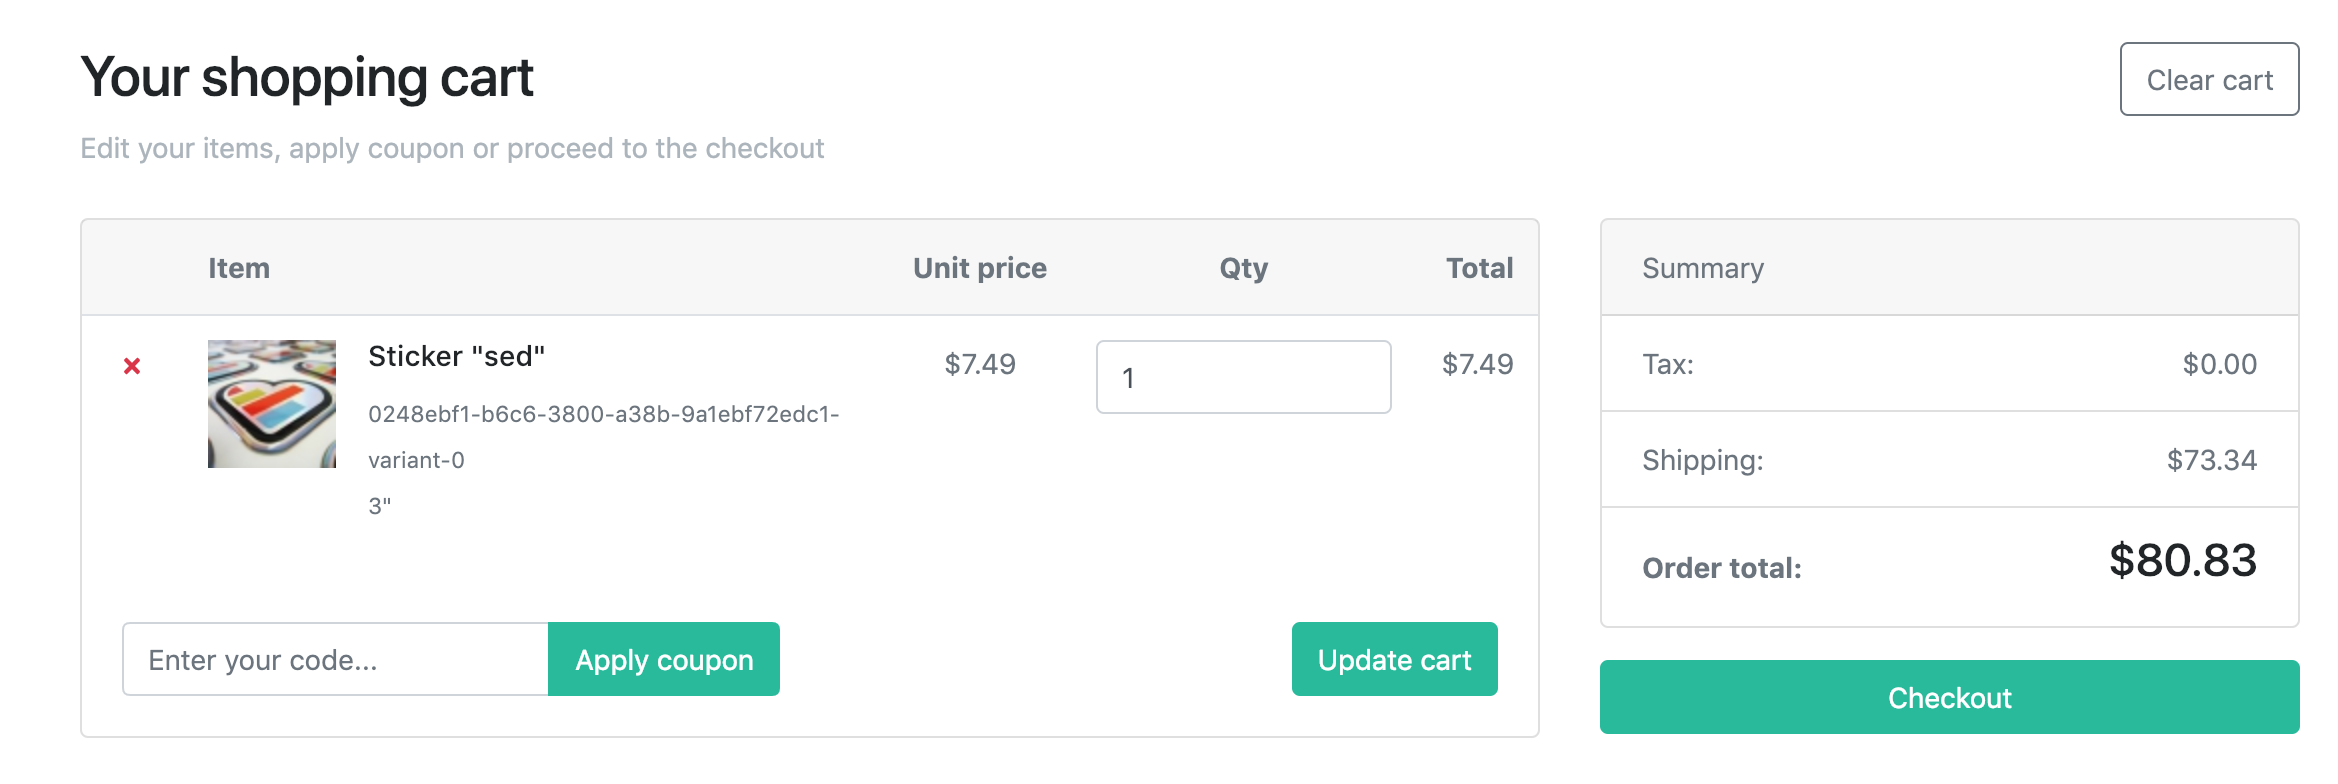The width and height of the screenshot is (2338, 784).
Task: Click the 3" size variant label
Action: pos(380,506)
